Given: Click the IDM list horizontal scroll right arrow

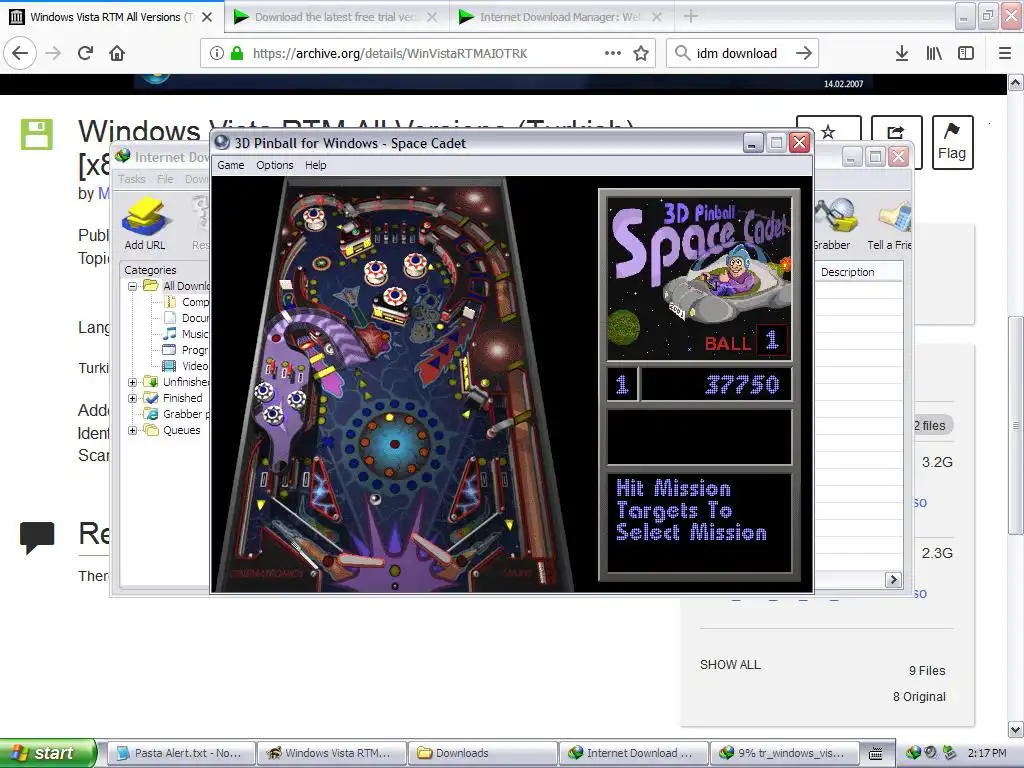Looking at the screenshot, I should [x=893, y=579].
